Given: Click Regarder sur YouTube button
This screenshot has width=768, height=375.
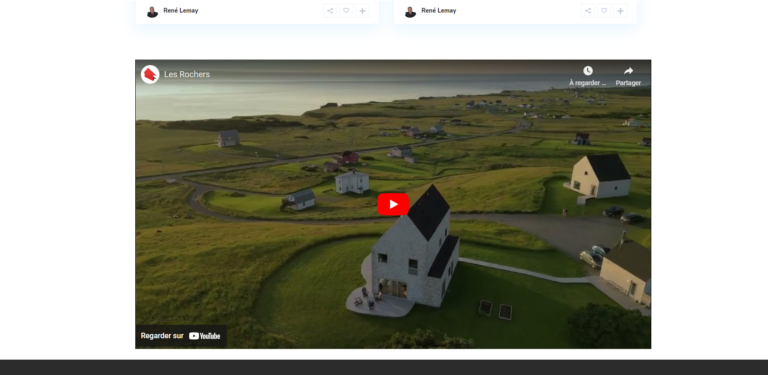Looking at the screenshot, I should pyautogui.click(x=181, y=336).
